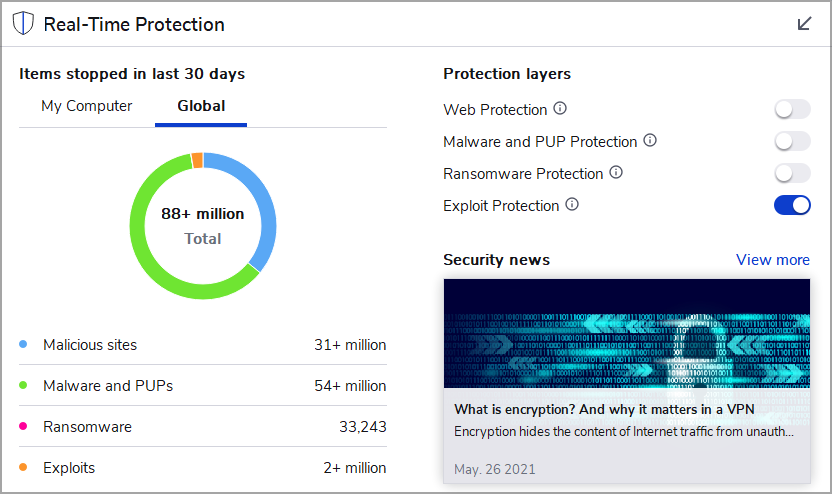This screenshot has width=832, height=494.
Task: Click the 88+ million total donut chart
Action: [x=203, y=226]
